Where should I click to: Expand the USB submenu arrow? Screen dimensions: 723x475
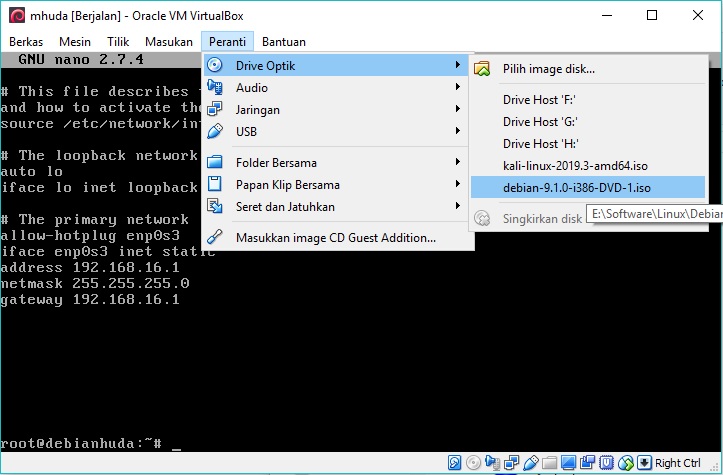click(x=457, y=131)
